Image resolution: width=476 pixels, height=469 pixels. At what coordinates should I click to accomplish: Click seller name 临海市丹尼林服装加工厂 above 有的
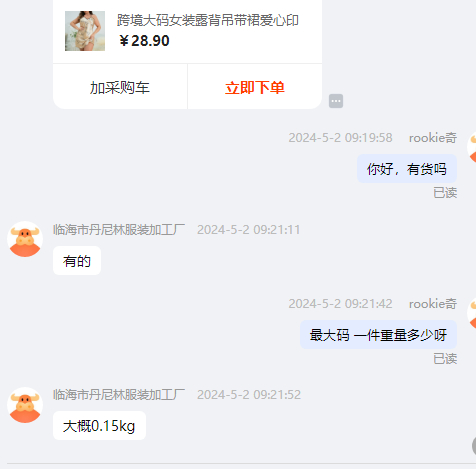pos(119,230)
